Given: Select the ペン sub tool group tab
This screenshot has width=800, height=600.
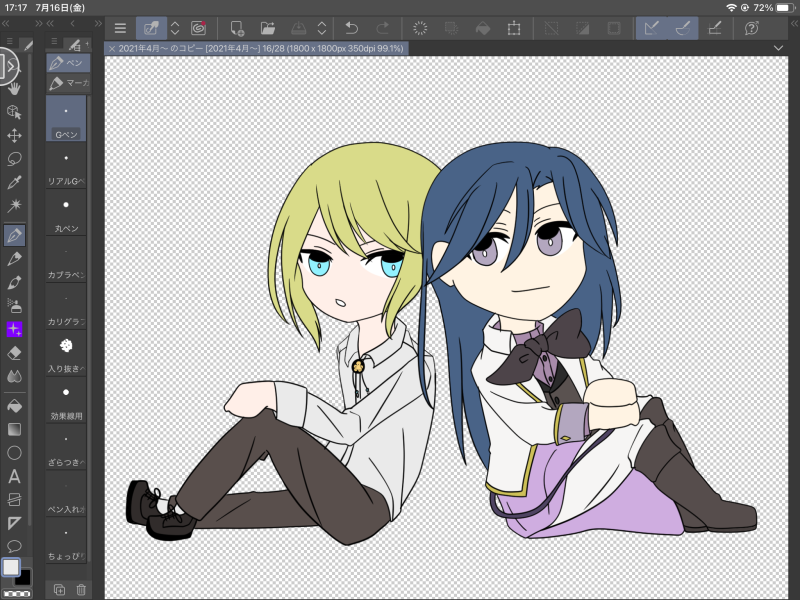Looking at the screenshot, I should pos(68,63).
